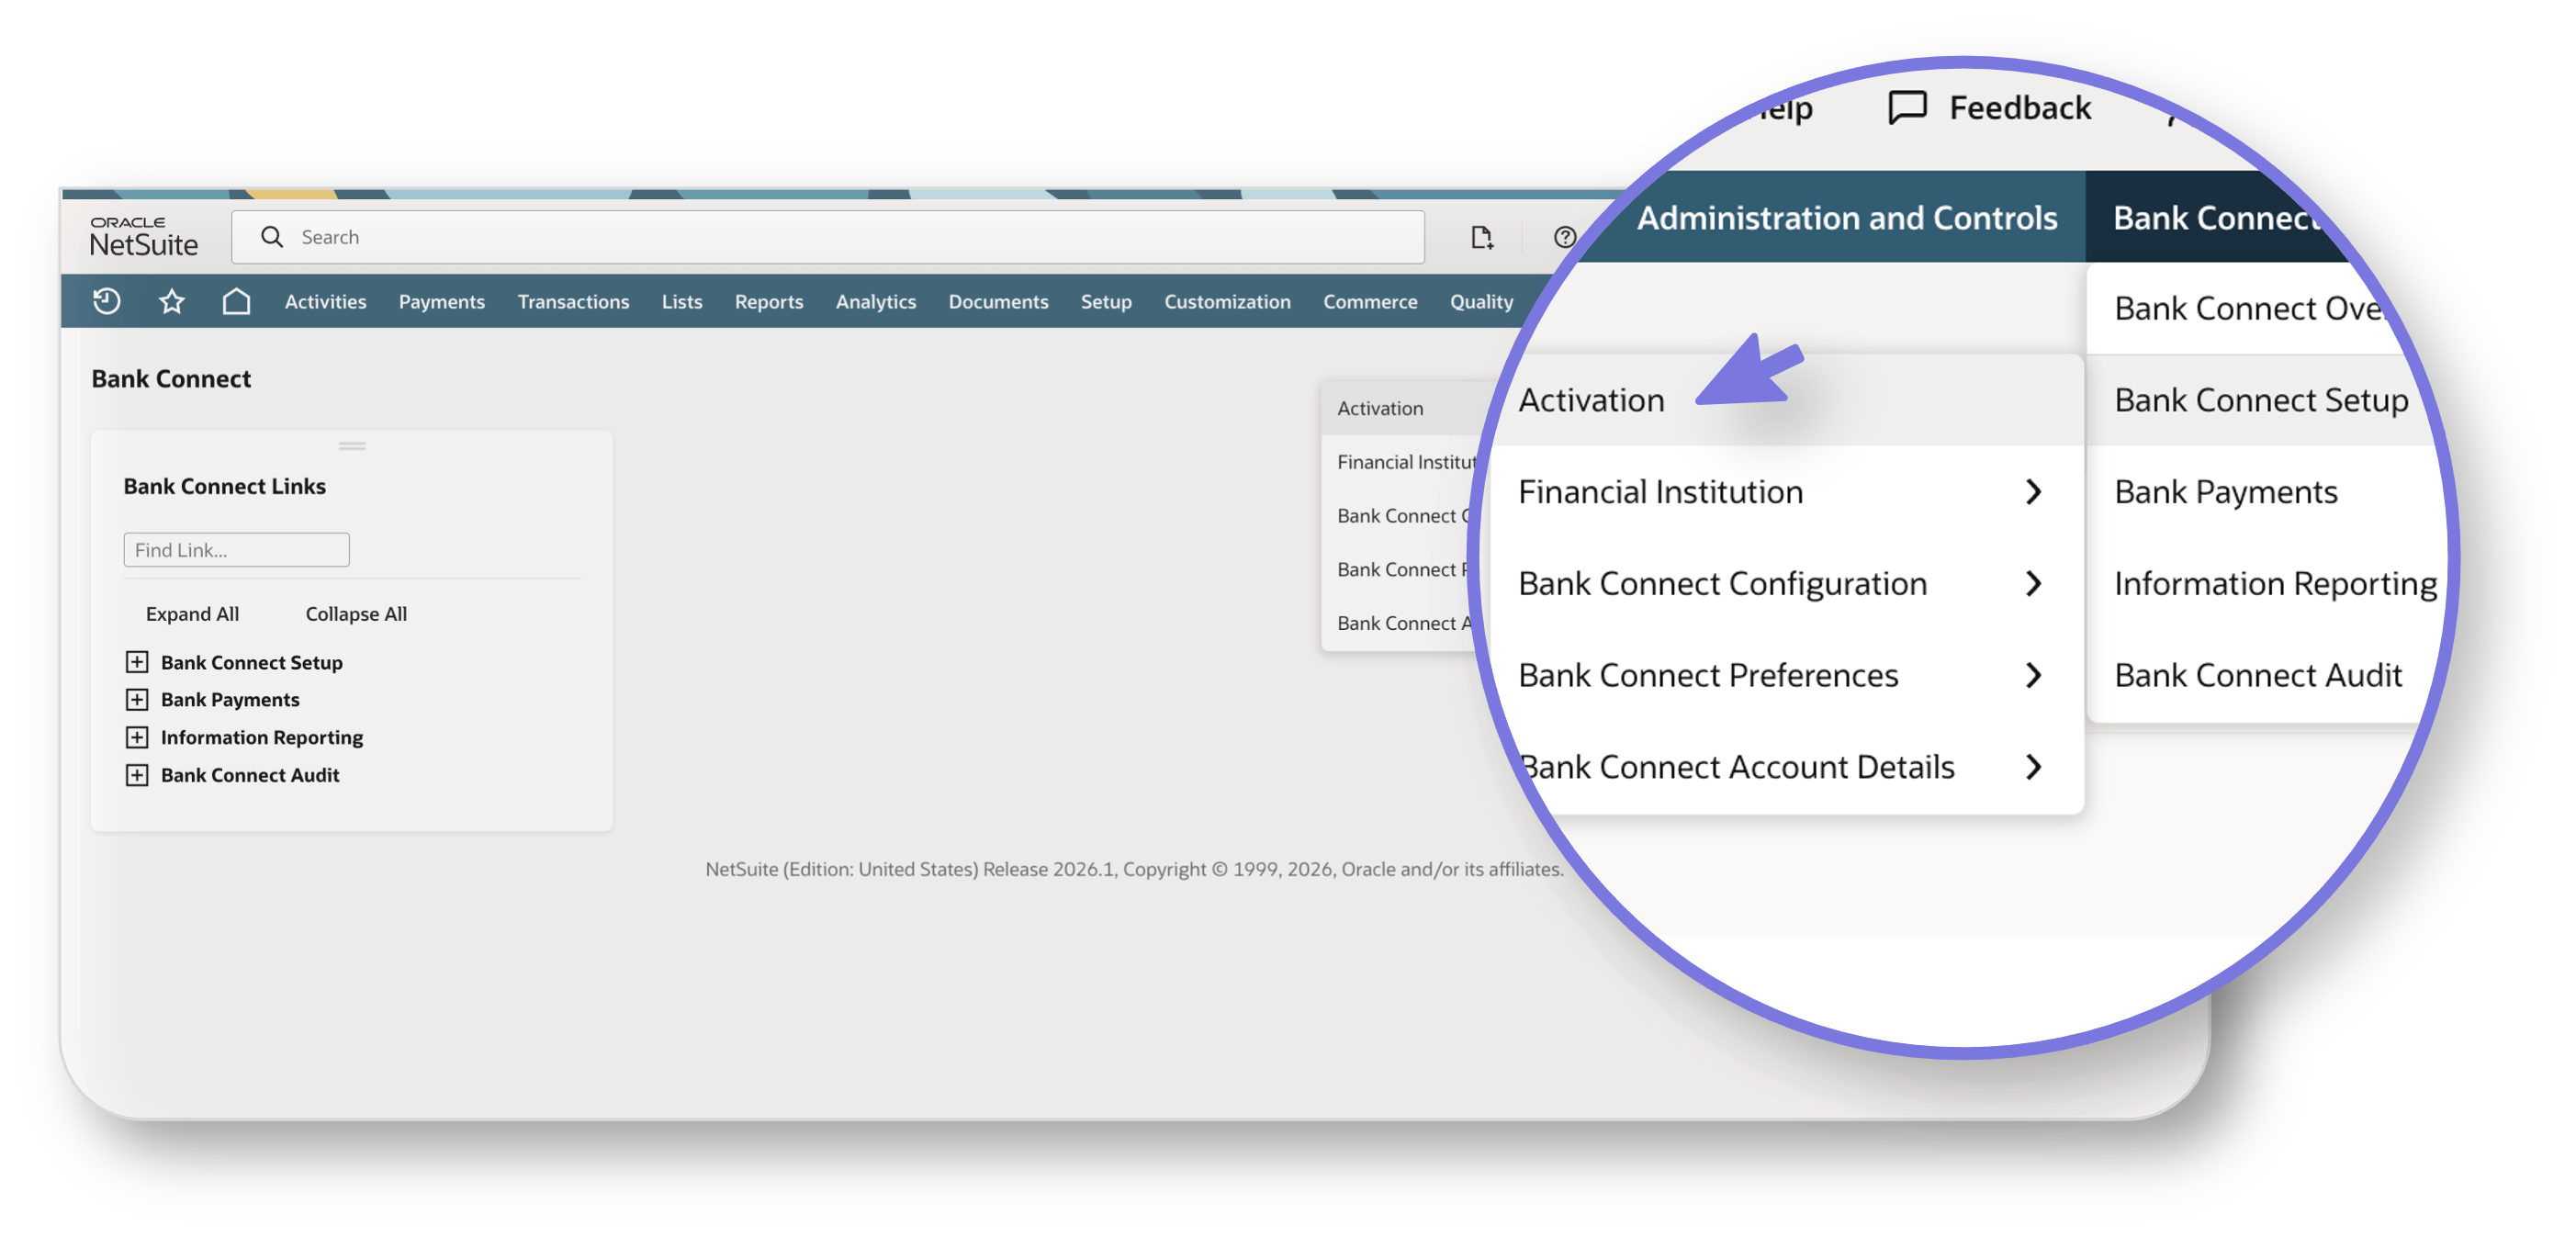Open the Setup menu
The height and width of the screenshot is (1237, 2576).
[x=1106, y=301]
